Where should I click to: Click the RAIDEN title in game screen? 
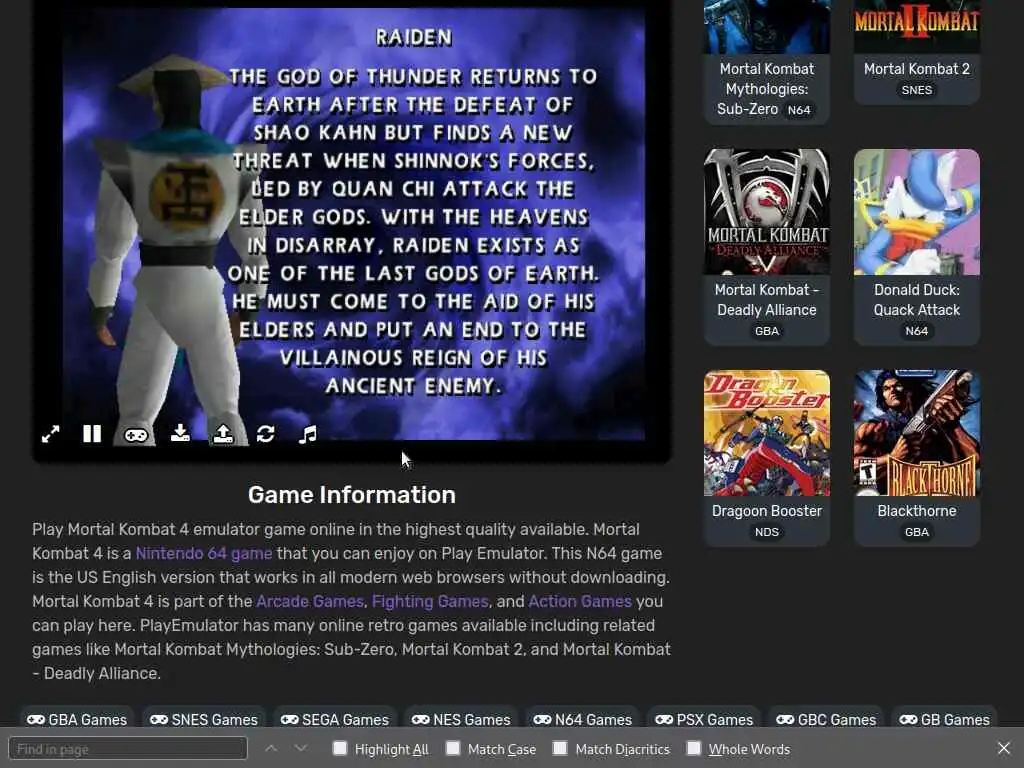click(x=413, y=37)
